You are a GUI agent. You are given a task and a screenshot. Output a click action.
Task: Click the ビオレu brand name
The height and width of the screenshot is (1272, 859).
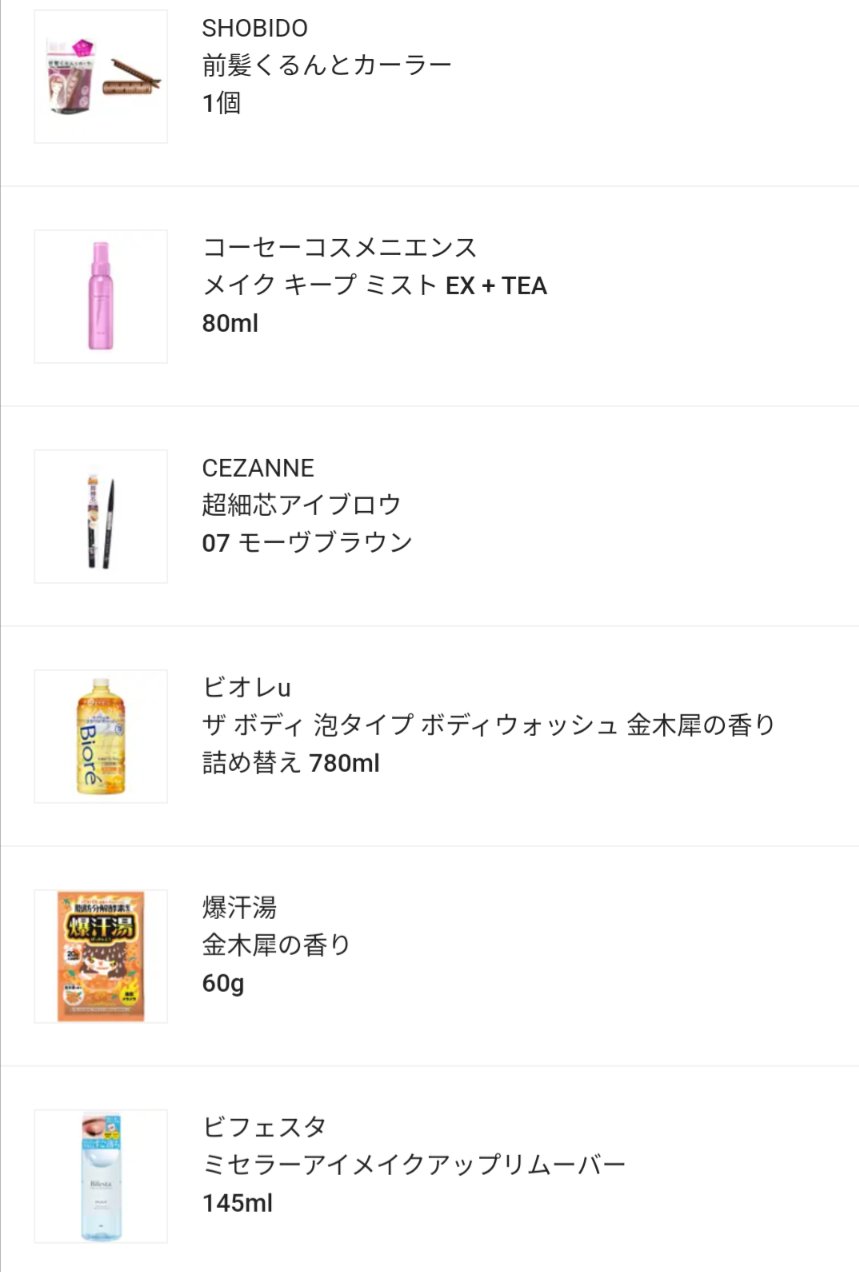coord(246,688)
